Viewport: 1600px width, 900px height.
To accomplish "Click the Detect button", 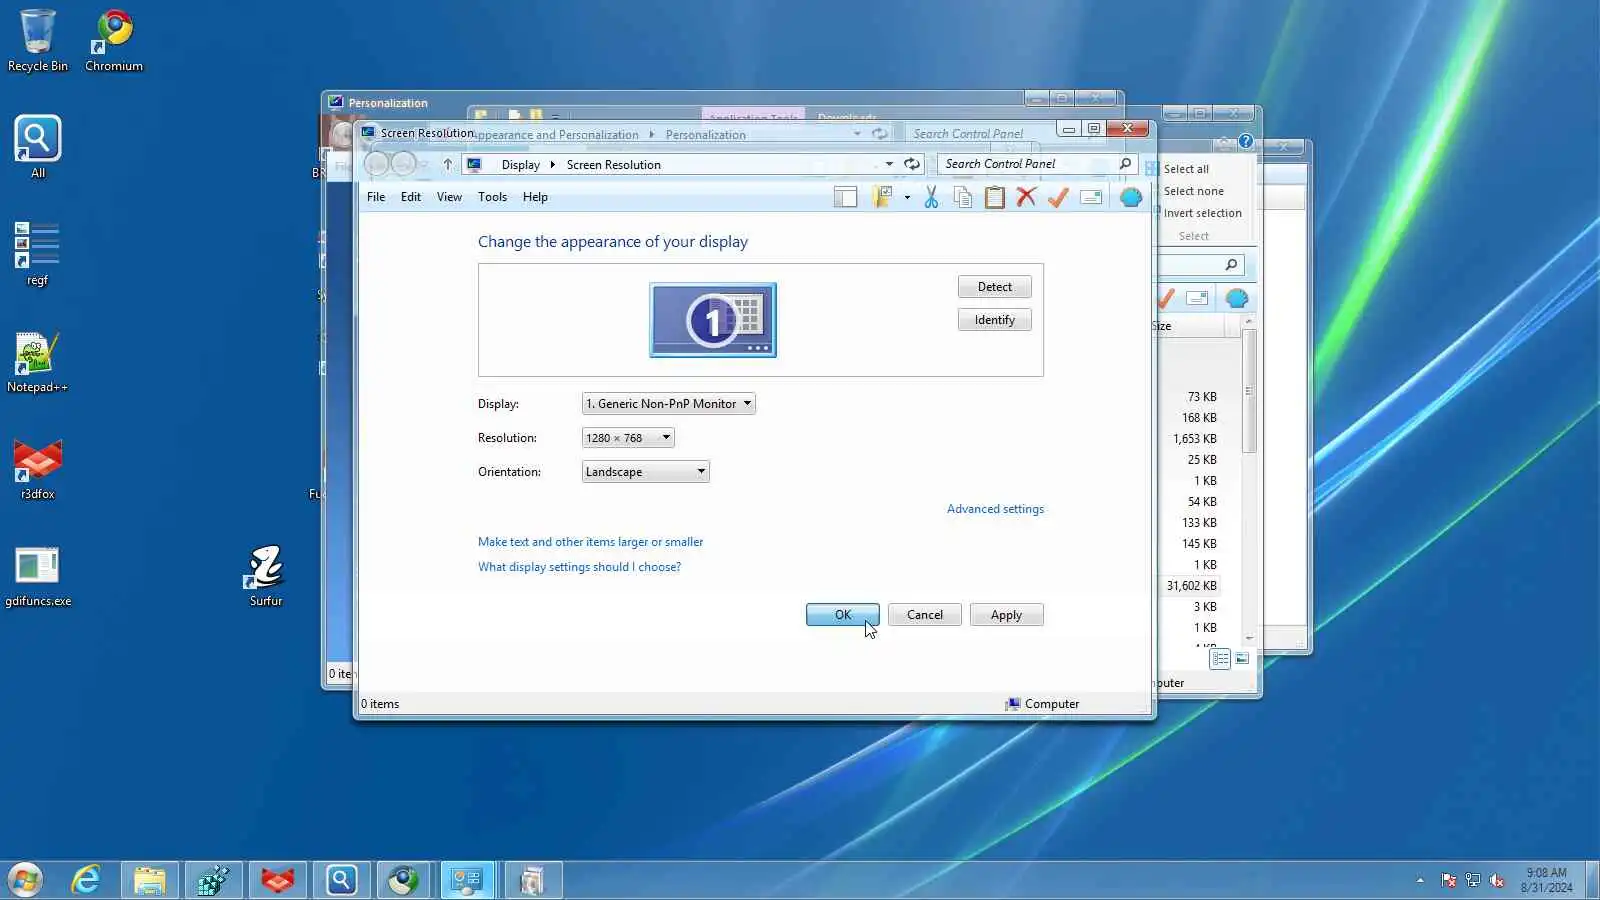I will tap(995, 287).
